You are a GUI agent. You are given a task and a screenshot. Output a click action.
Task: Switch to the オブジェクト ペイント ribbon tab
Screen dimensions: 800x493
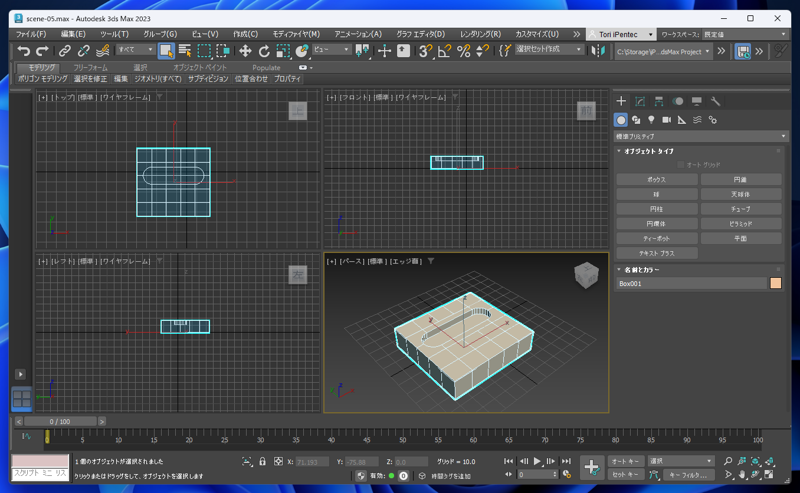199,67
